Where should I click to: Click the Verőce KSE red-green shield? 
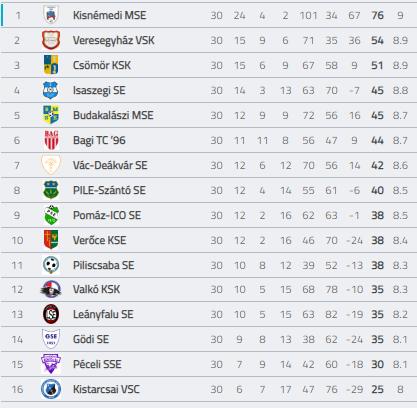[51, 240]
